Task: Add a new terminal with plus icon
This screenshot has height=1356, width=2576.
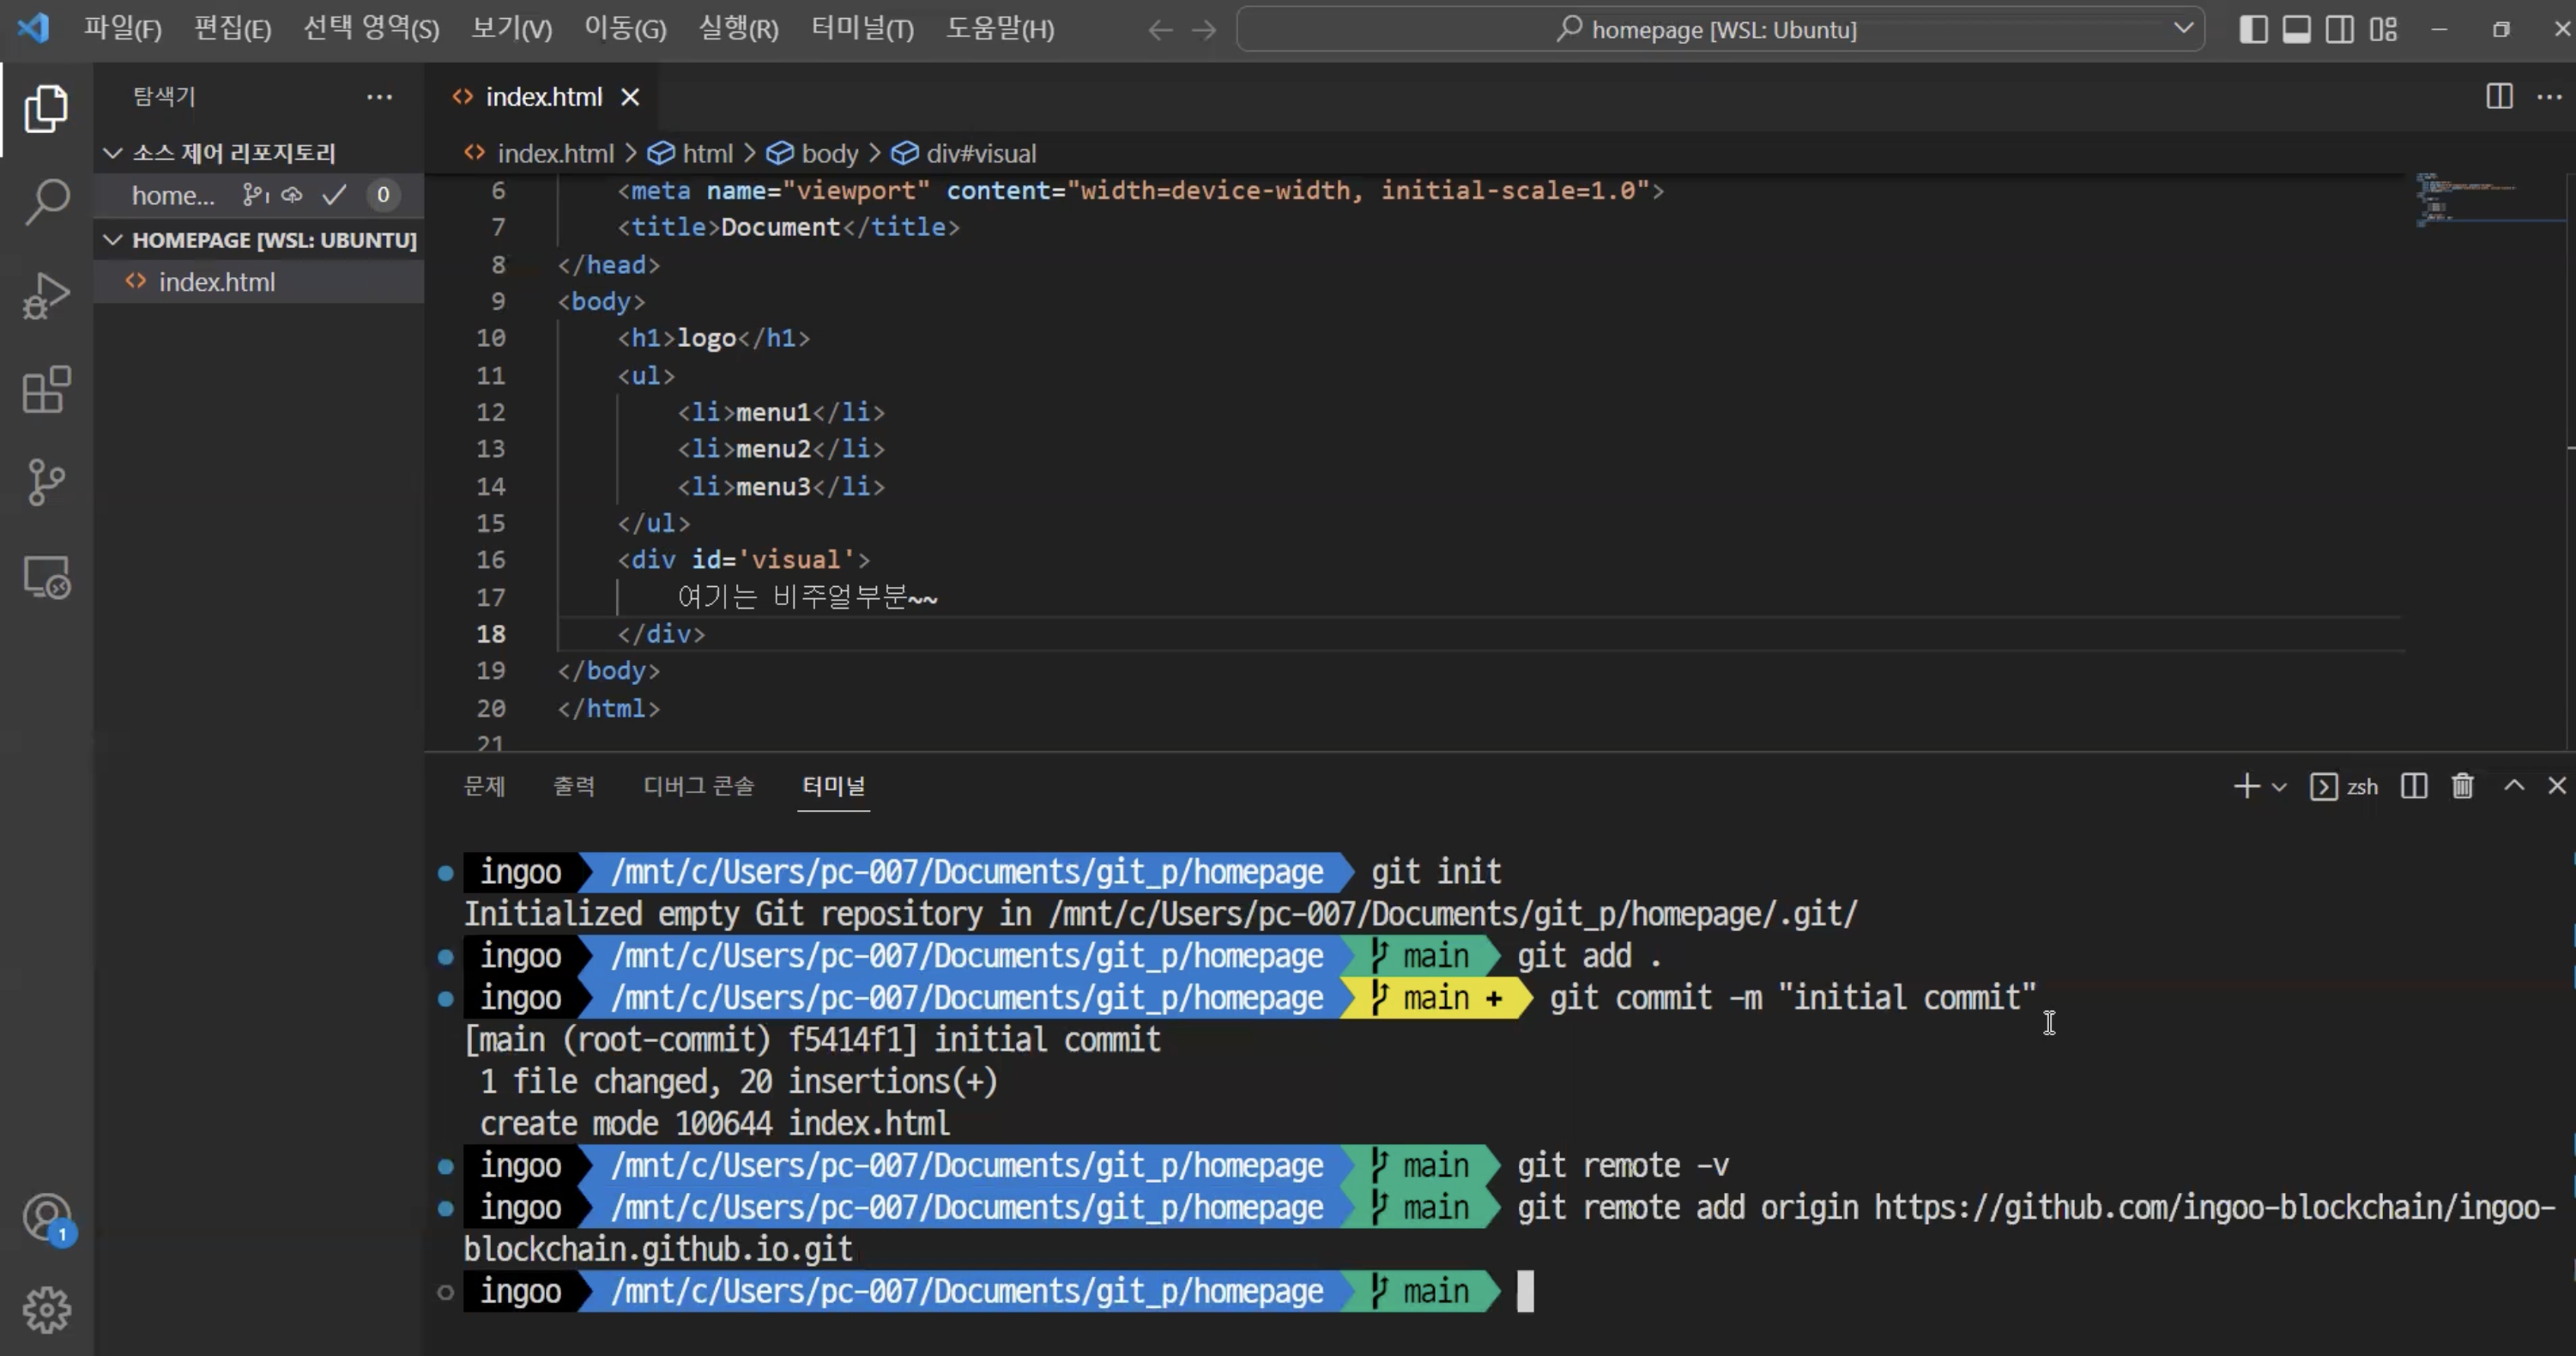Action: point(2246,786)
